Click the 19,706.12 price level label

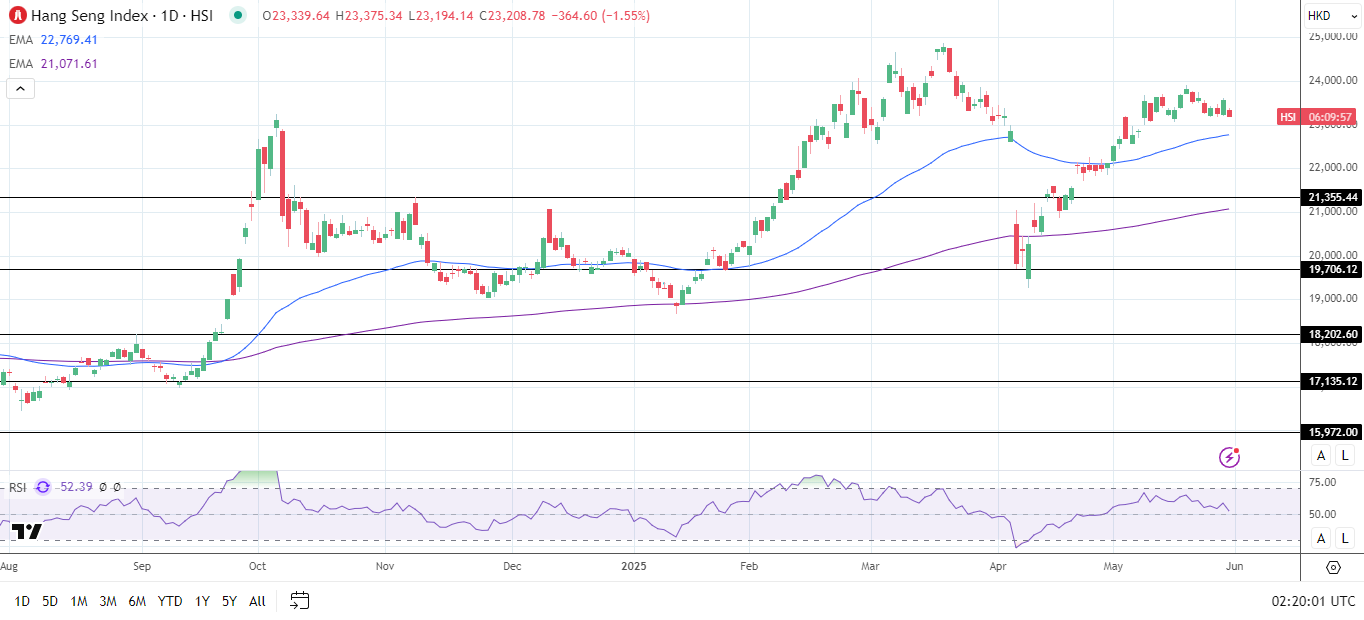pyautogui.click(x=1333, y=269)
